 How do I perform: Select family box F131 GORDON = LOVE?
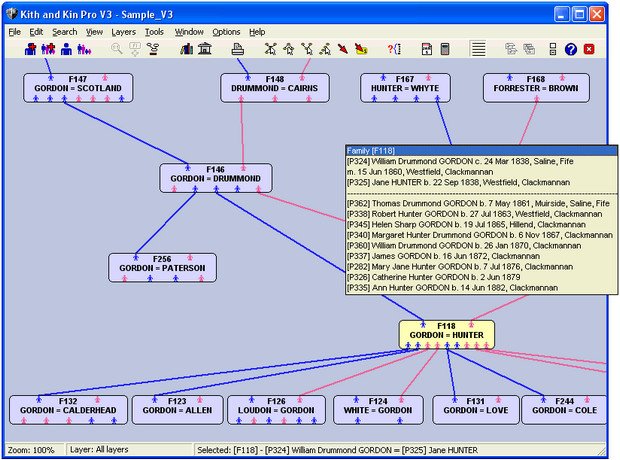476,410
